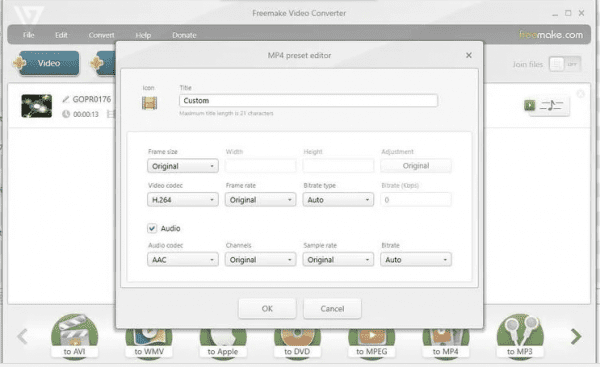Expand the Channels dropdown
This screenshot has width=600, height=367.
(261, 259)
